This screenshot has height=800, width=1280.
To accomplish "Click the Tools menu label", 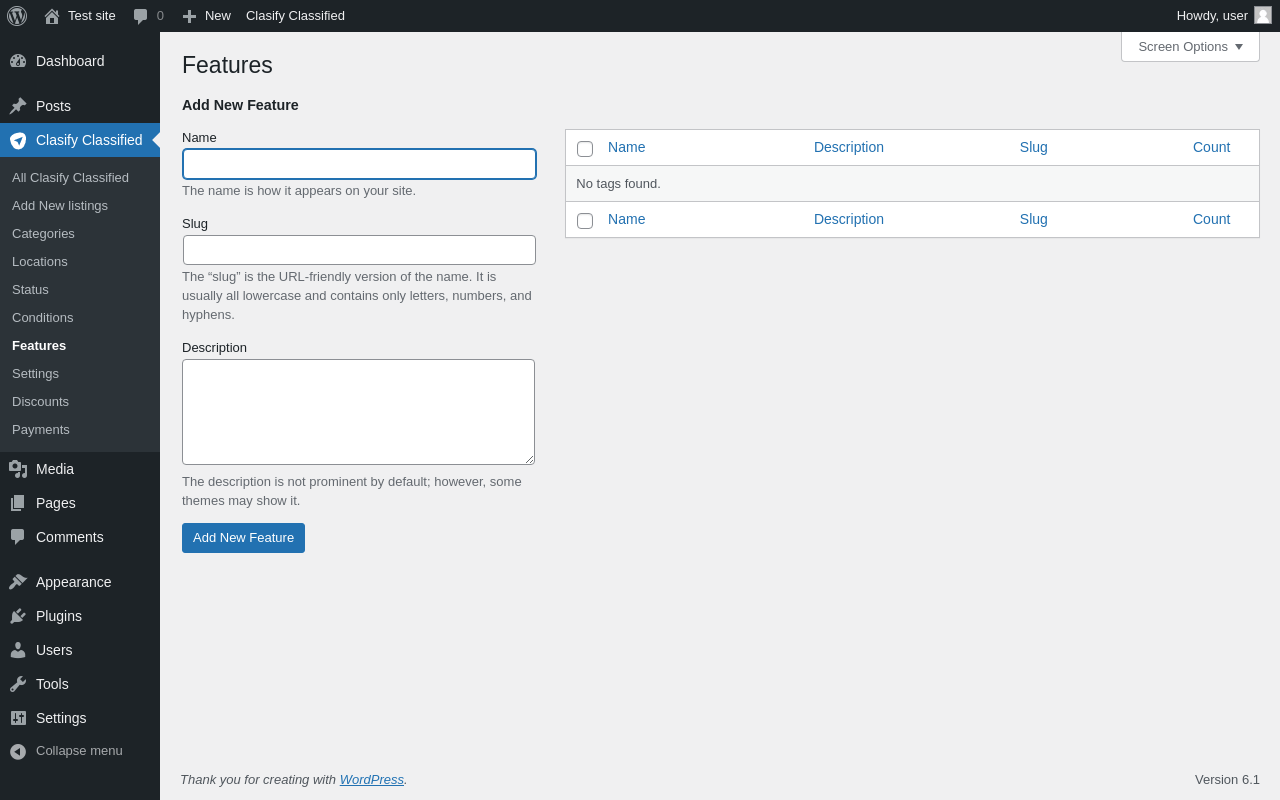I will click(52, 684).
